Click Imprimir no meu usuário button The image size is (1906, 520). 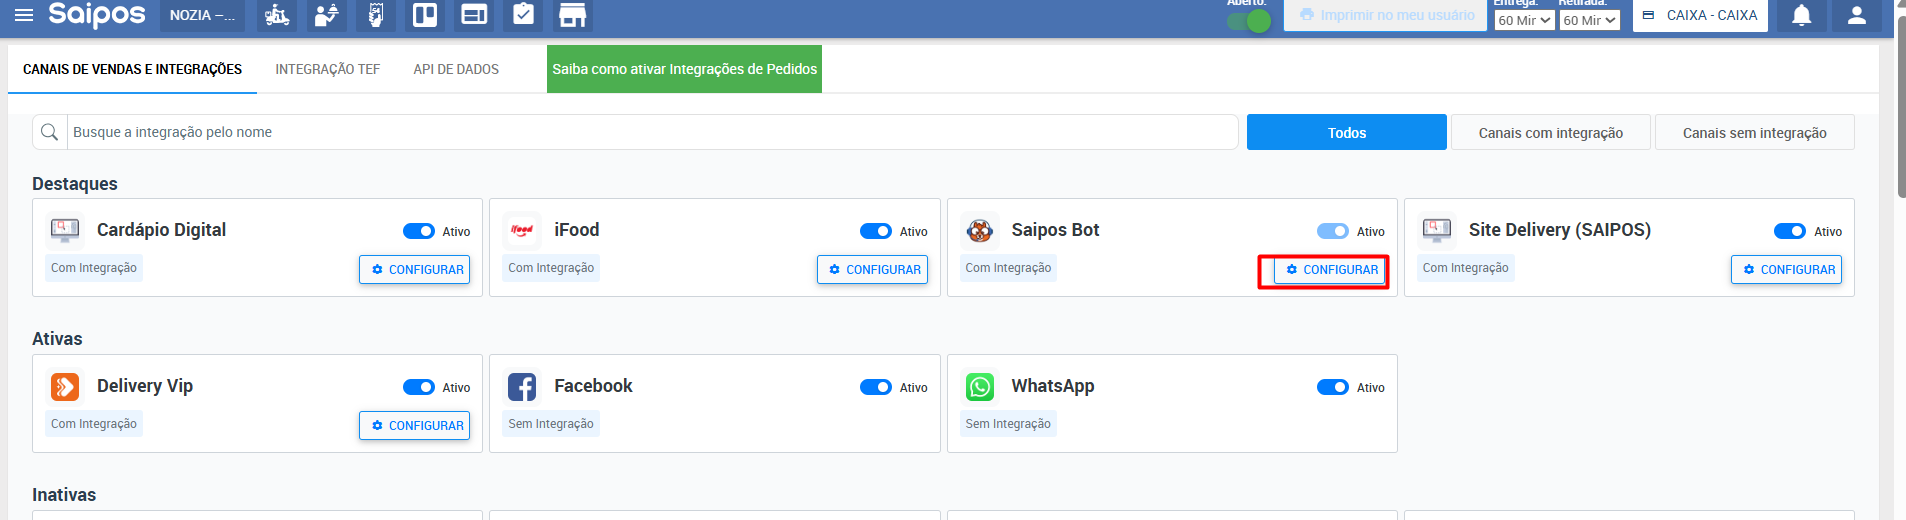click(x=1385, y=15)
